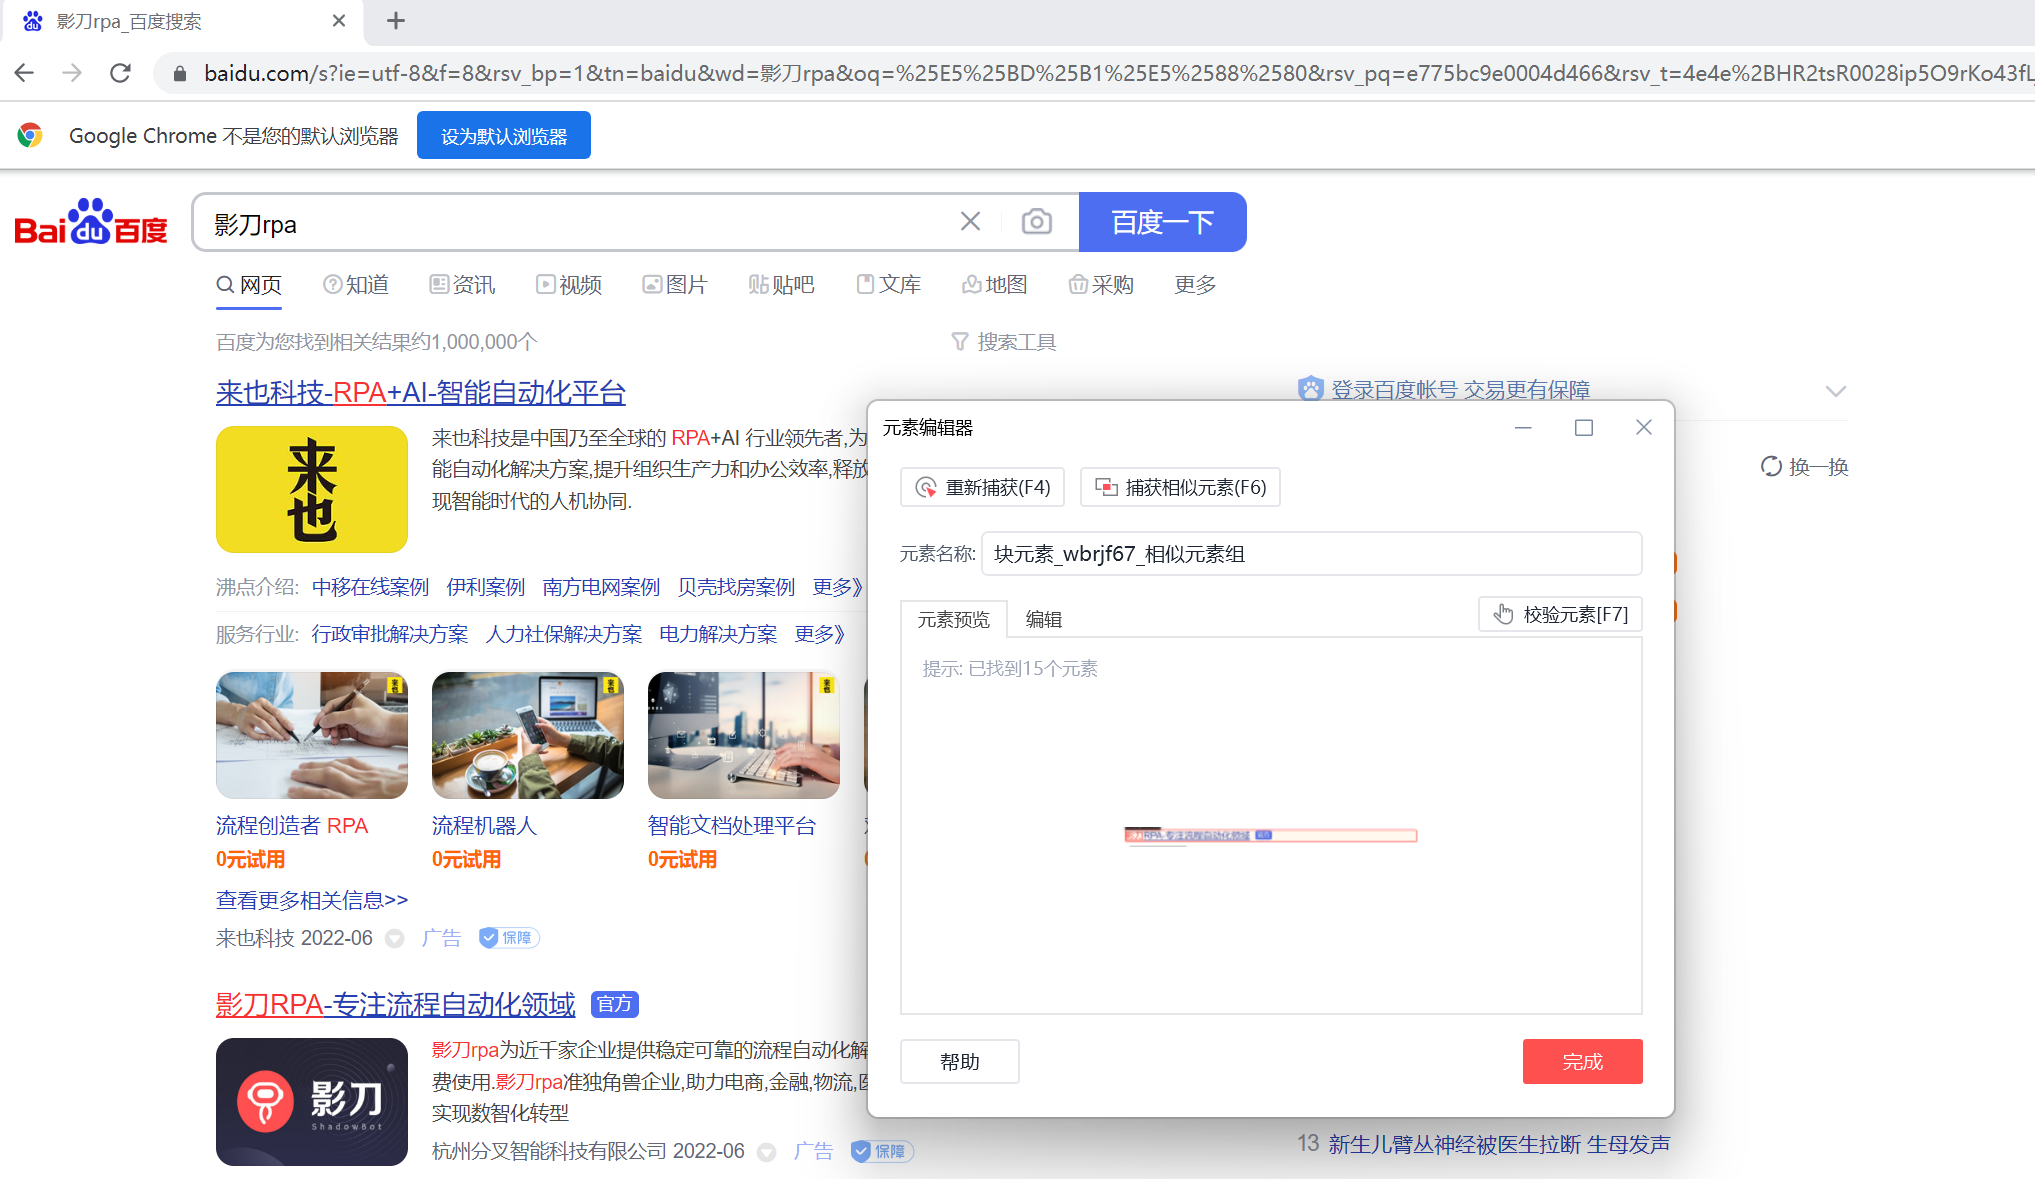This screenshot has width=2035, height=1179.
Task: Open the 文库 tab
Action: [888, 285]
